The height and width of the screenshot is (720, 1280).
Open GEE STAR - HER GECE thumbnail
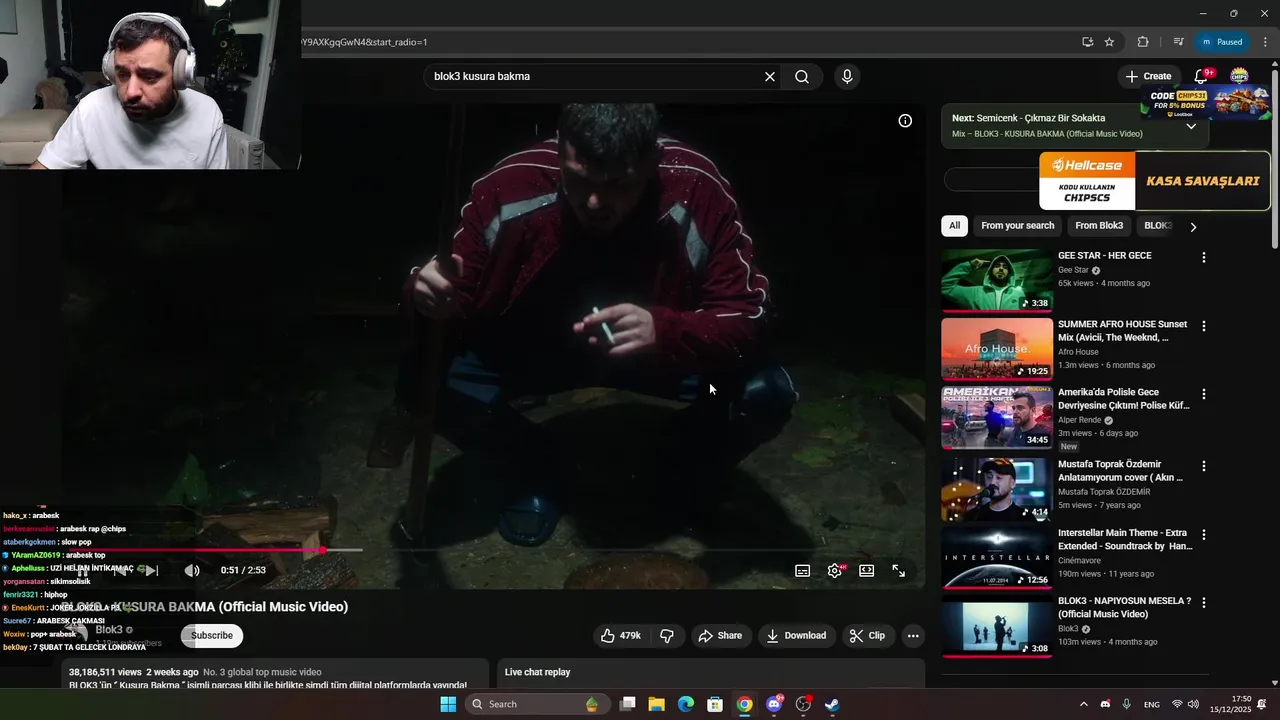996,280
